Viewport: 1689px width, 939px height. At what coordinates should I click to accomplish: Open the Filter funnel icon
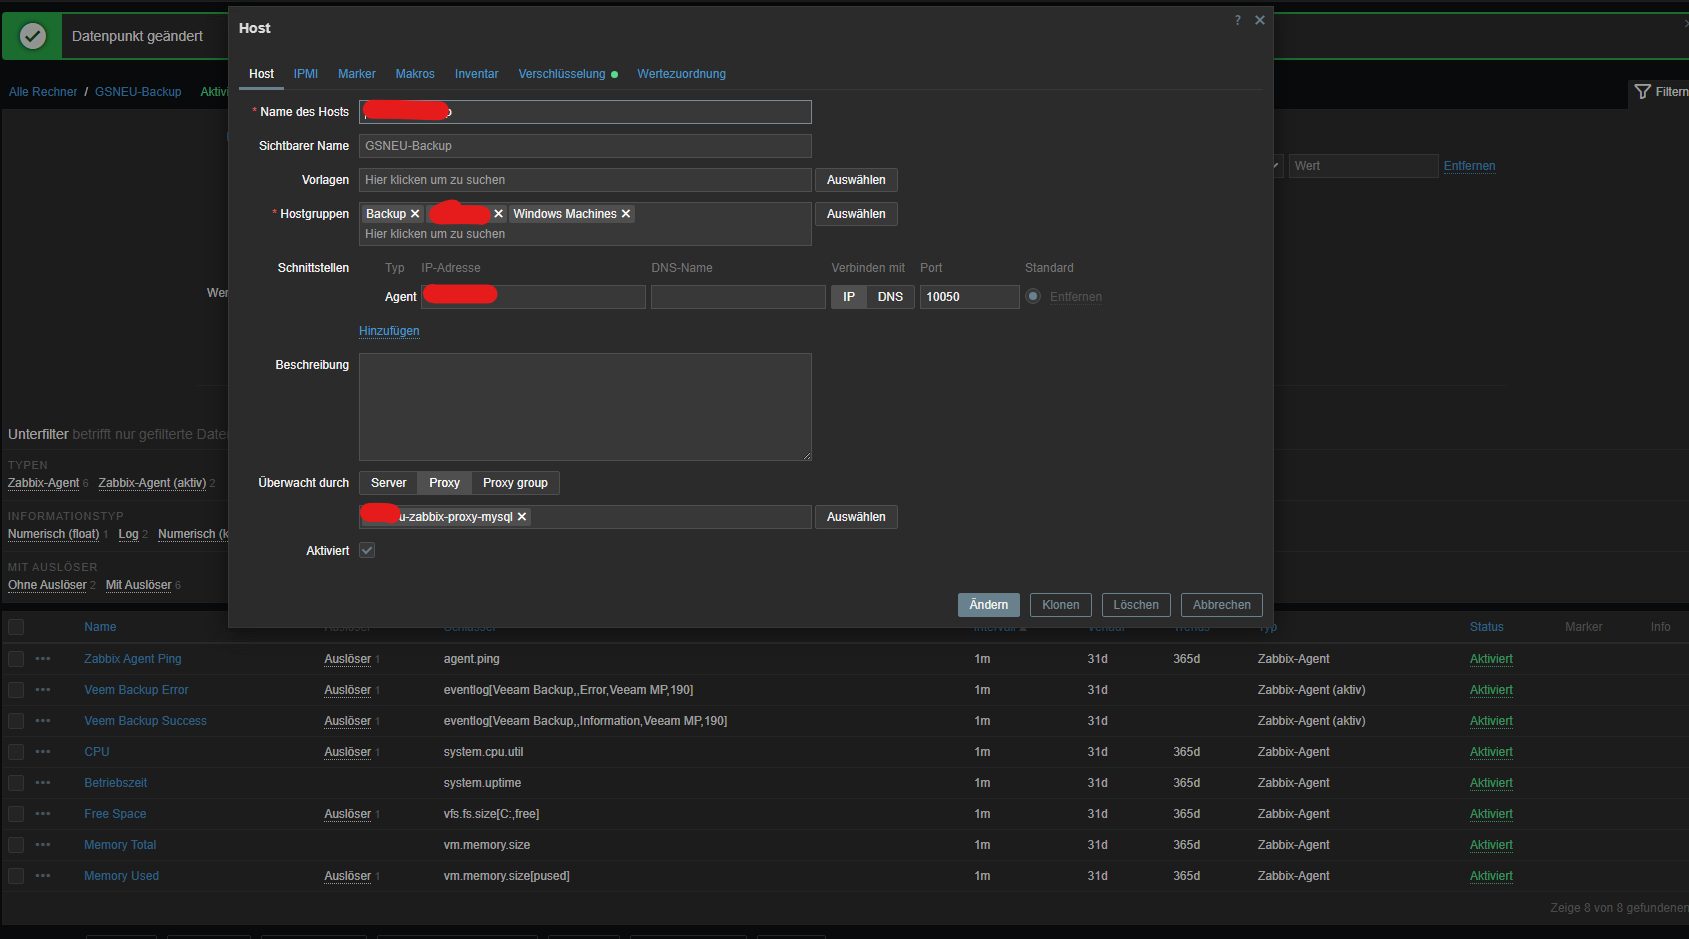pyautogui.click(x=1642, y=92)
